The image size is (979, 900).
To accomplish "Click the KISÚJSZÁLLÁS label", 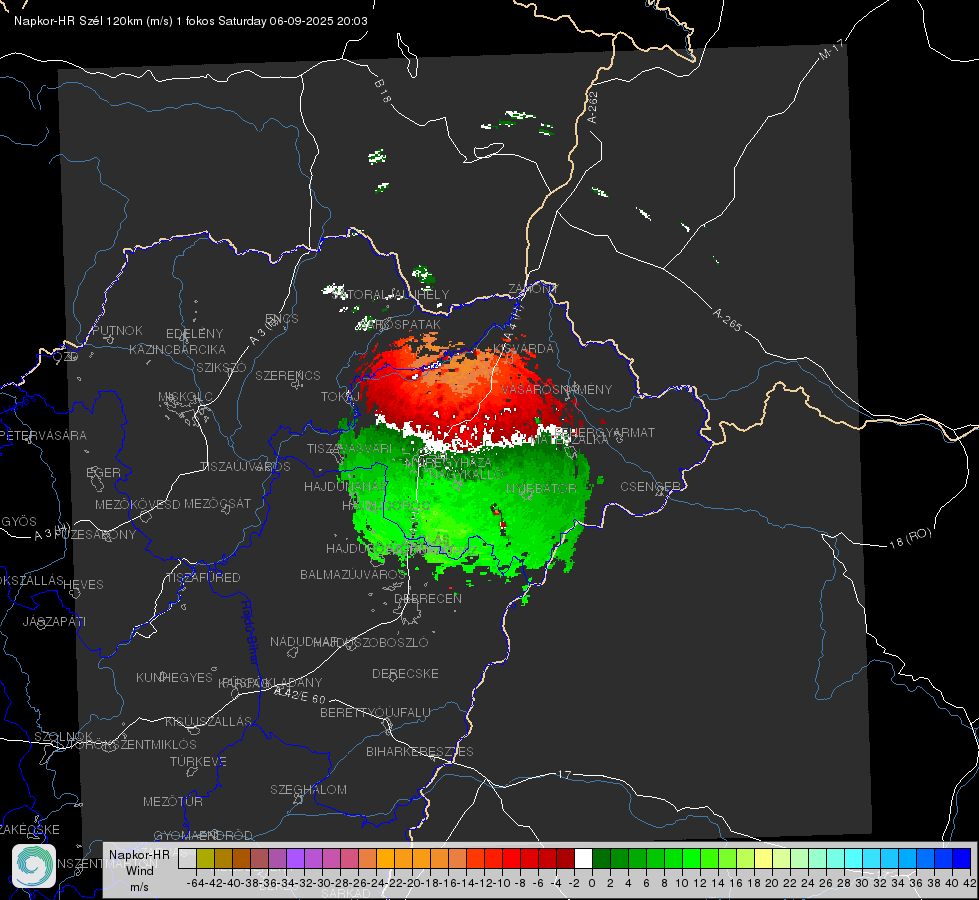I will (209, 721).
